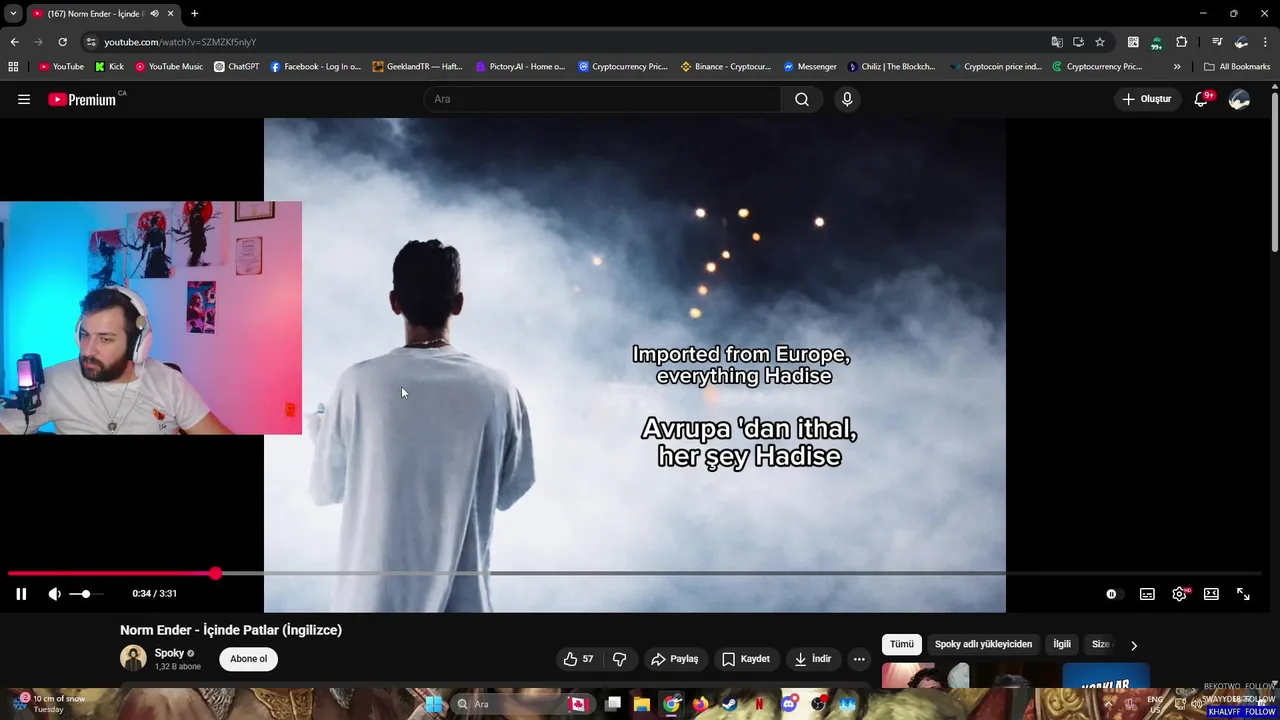Start voice search with microphone icon
The image size is (1280, 720).
coord(847,99)
